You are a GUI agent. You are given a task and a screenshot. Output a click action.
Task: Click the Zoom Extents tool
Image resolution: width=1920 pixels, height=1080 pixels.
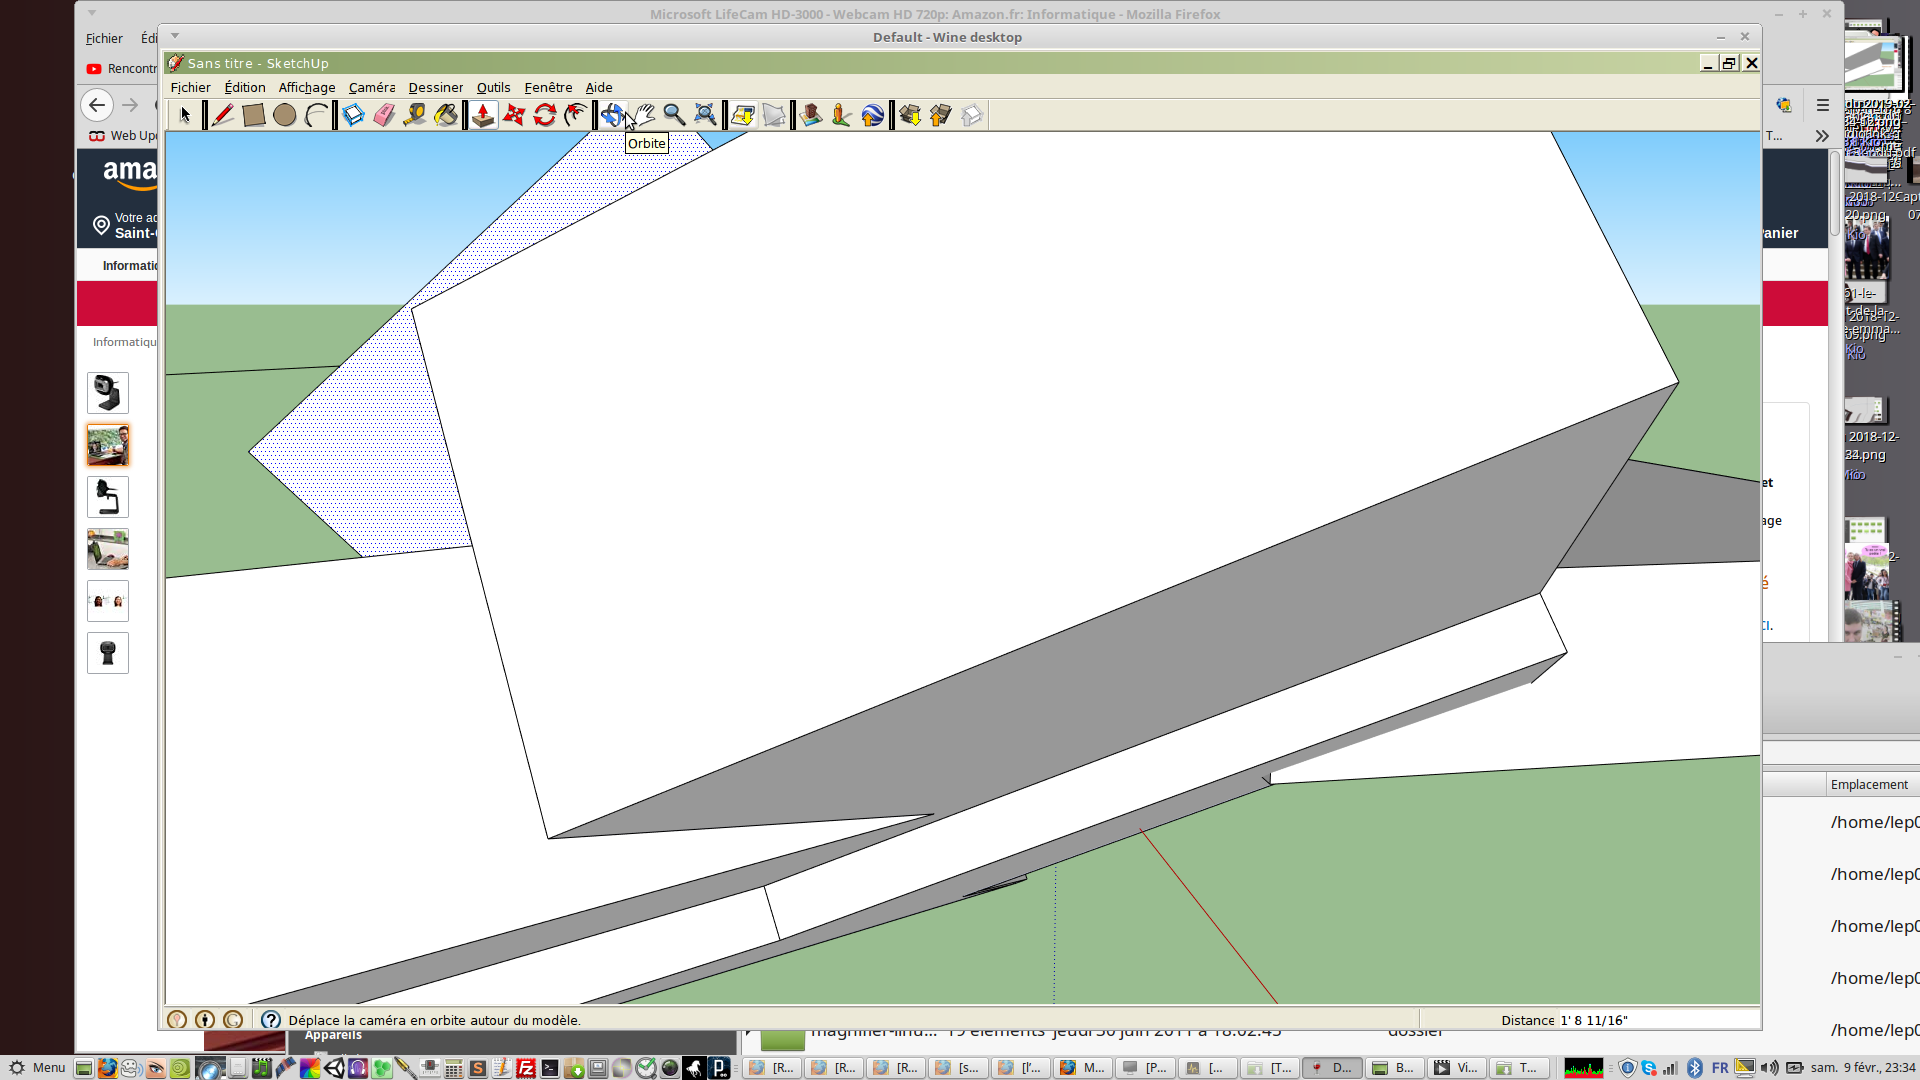[705, 115]
